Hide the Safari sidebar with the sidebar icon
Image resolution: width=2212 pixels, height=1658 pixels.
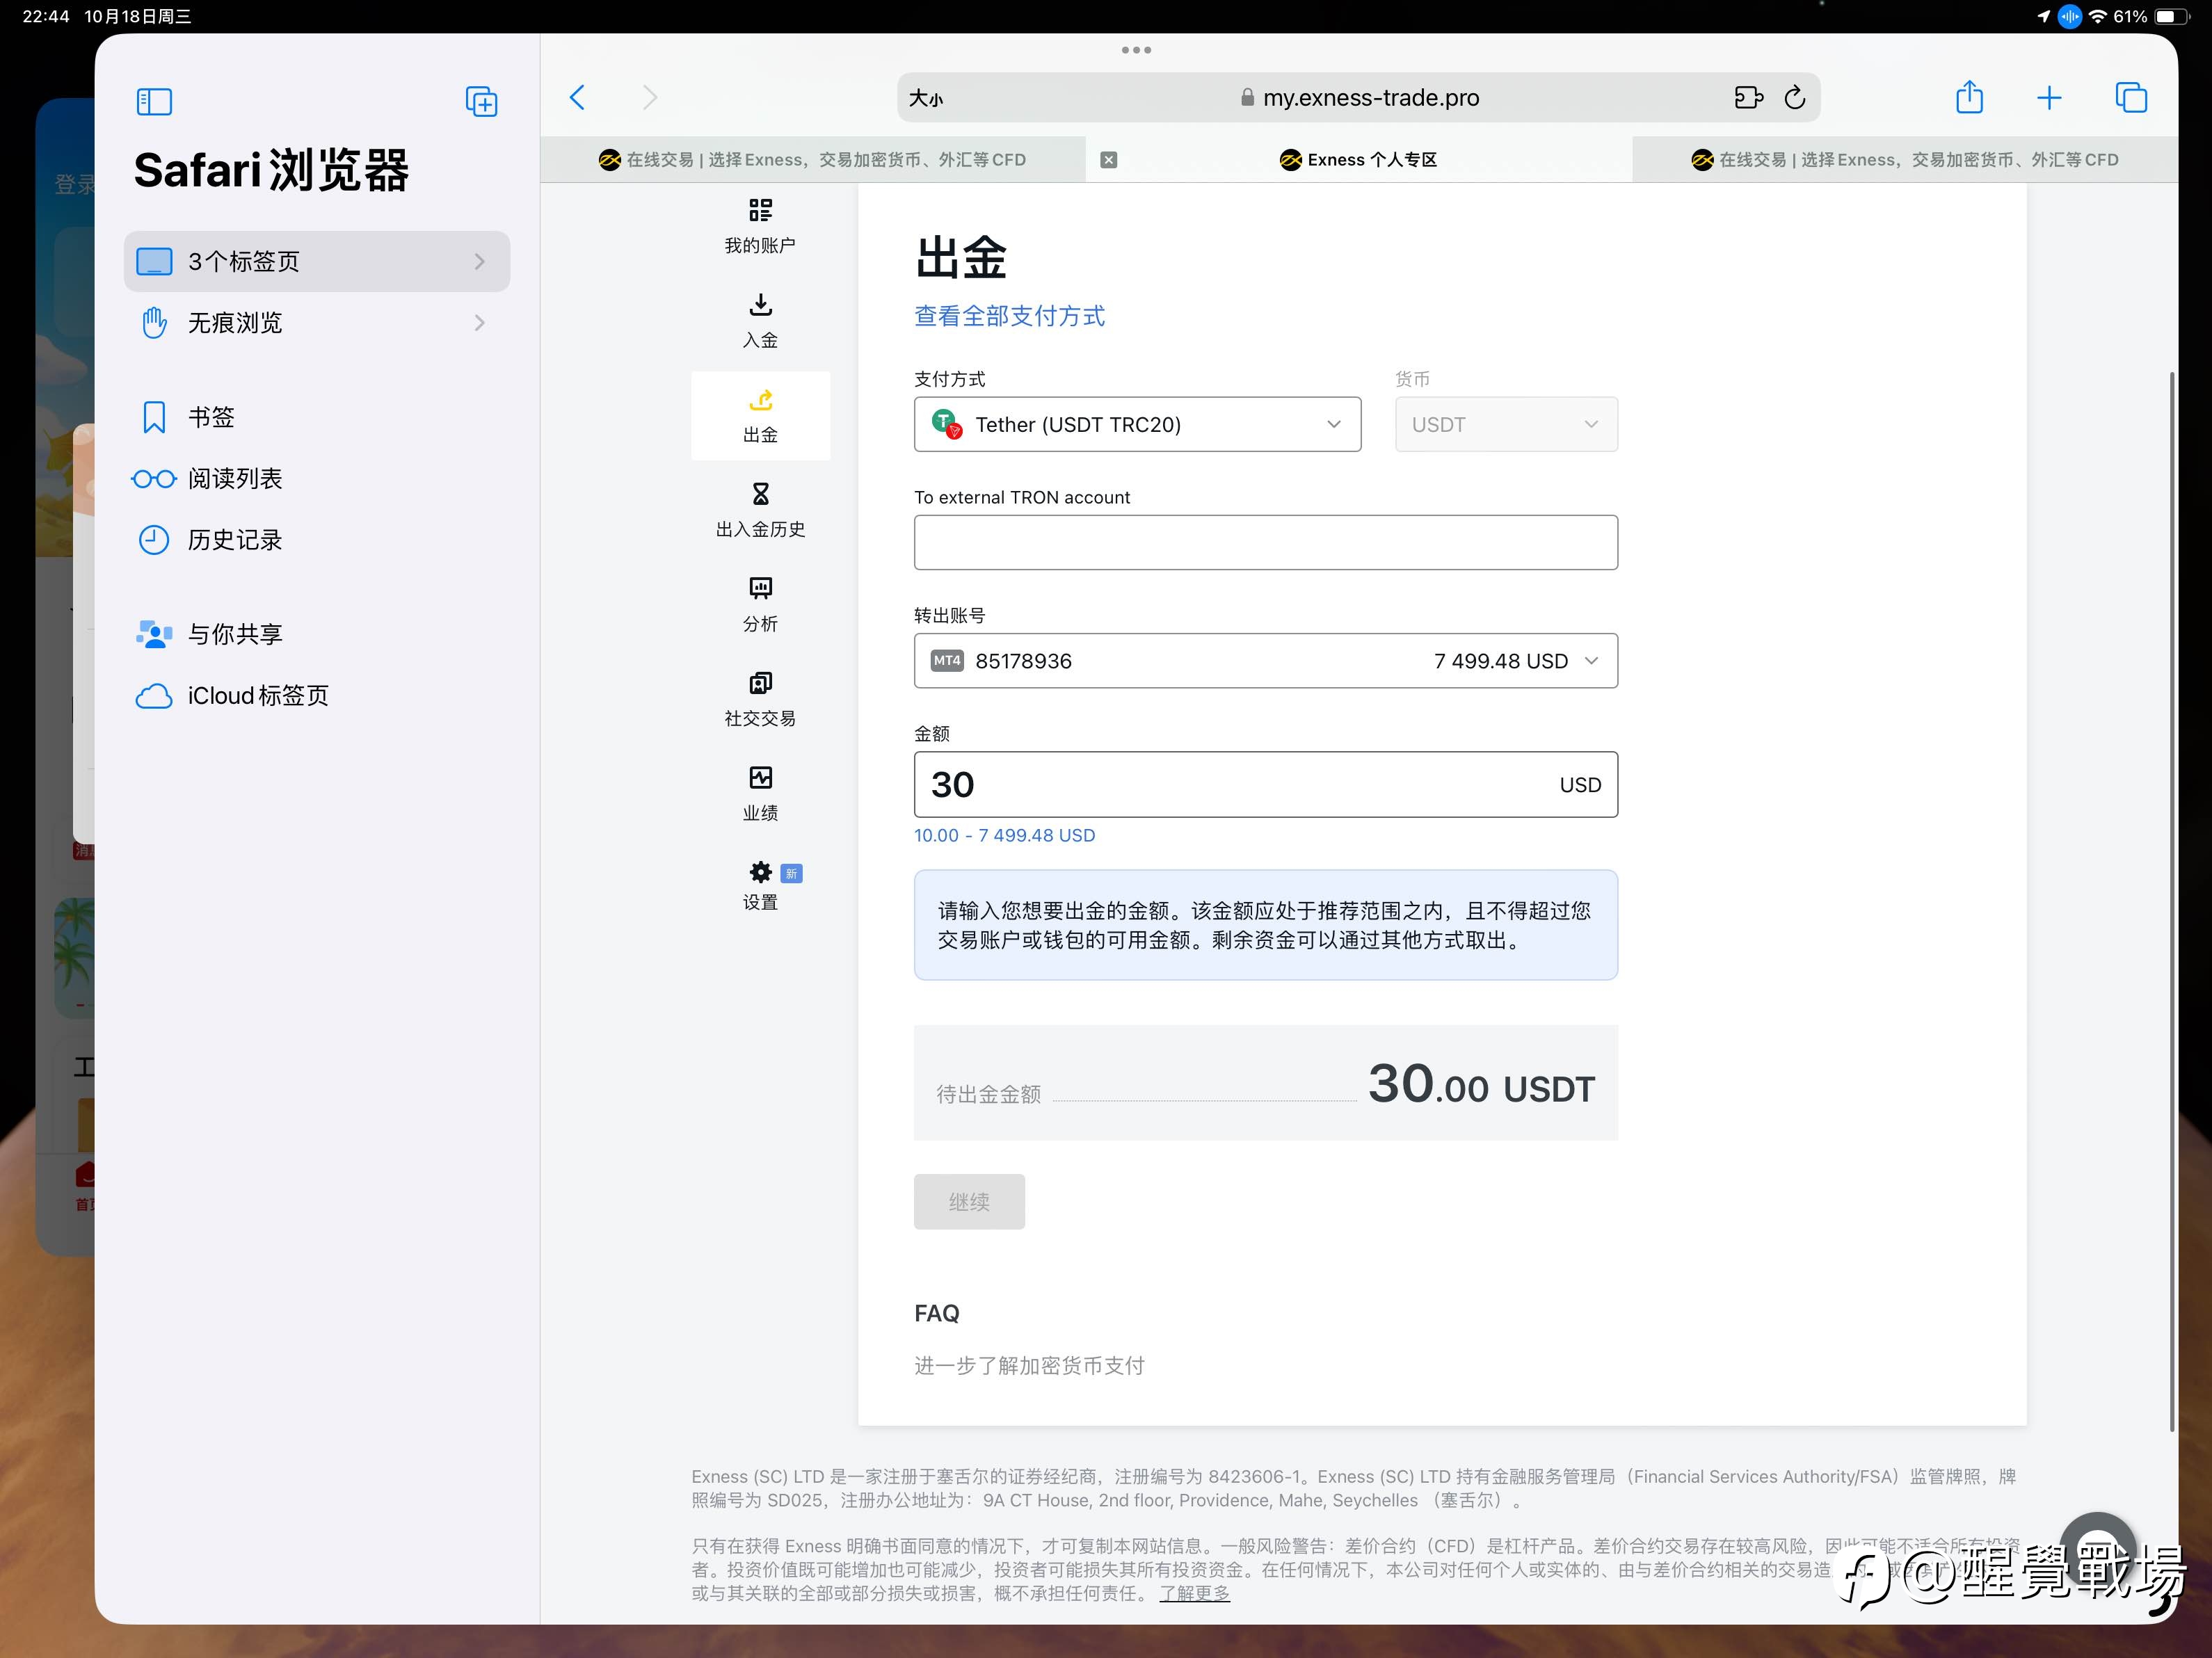[x=154, y=101]
